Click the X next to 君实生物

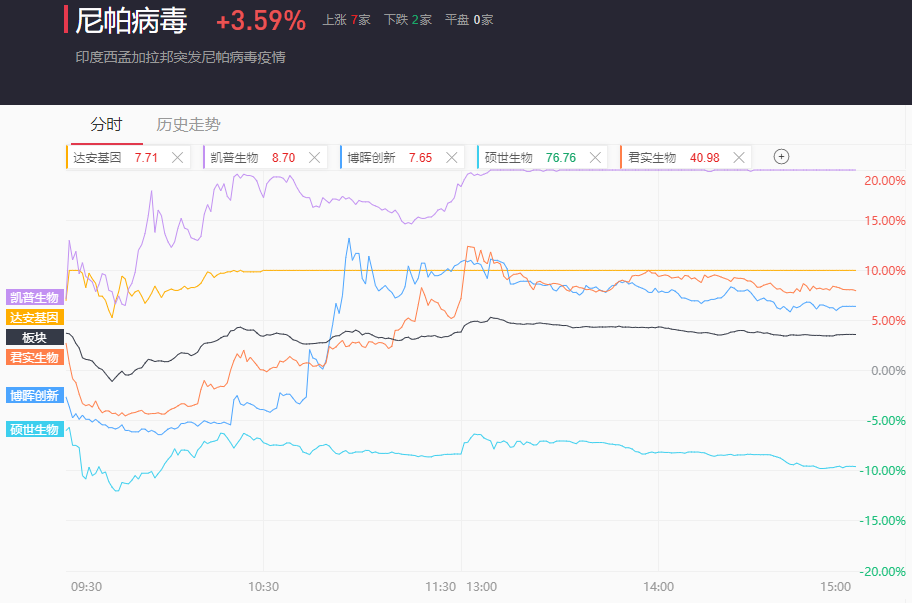pos(739,157)
